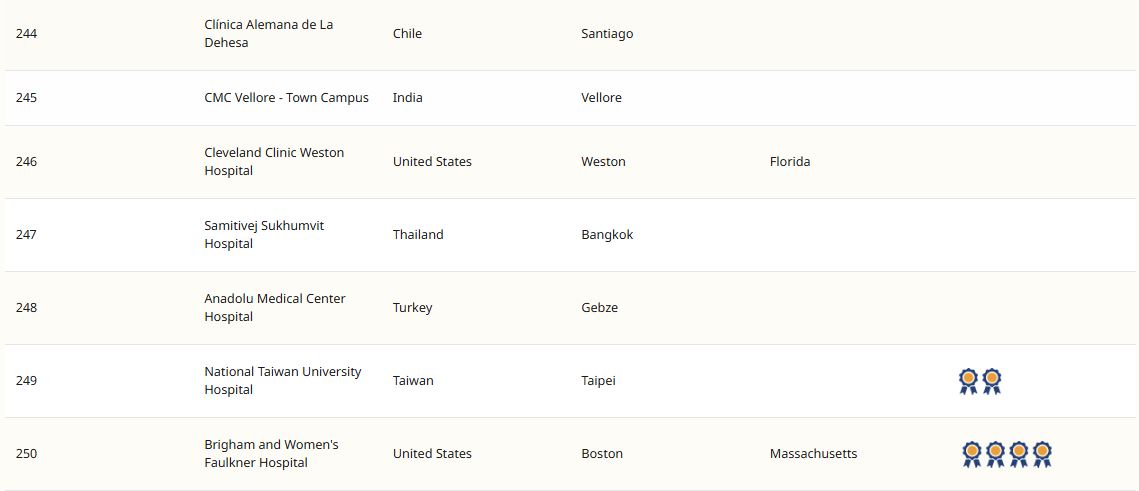Click first award ribbon in Brigham and Women's row

972,454
